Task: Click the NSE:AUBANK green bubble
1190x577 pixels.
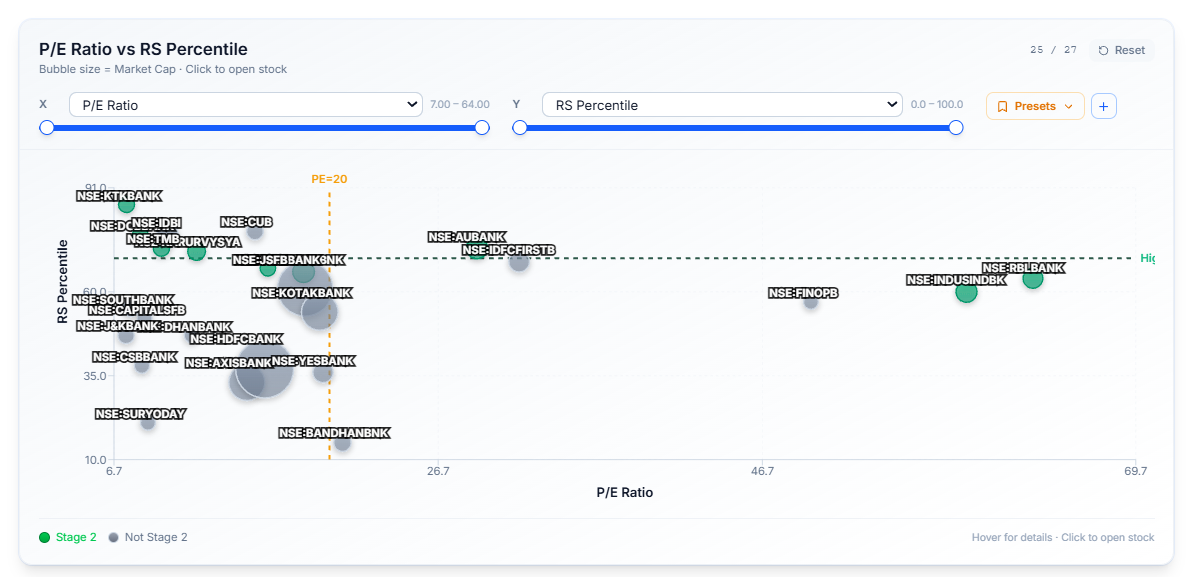Action: (477, 251)
